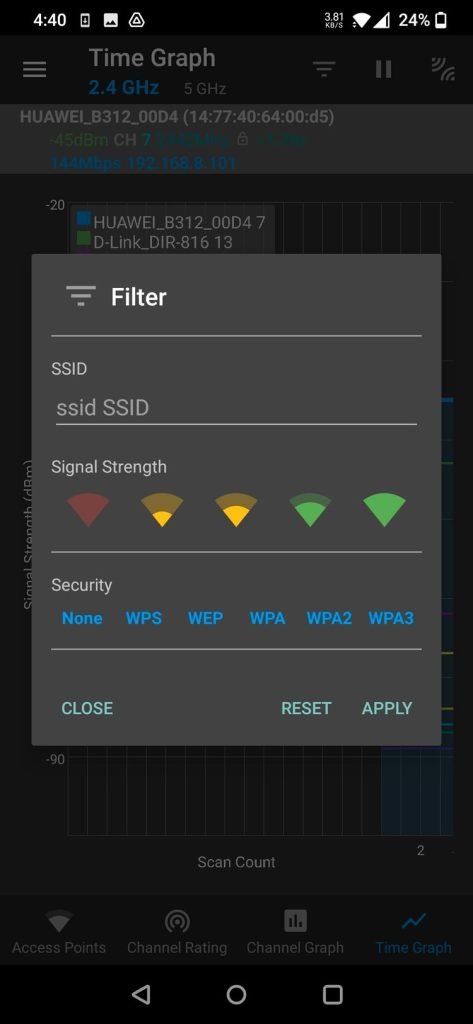
Task: Toggle the WEP security filter
Action: point(206,618)
